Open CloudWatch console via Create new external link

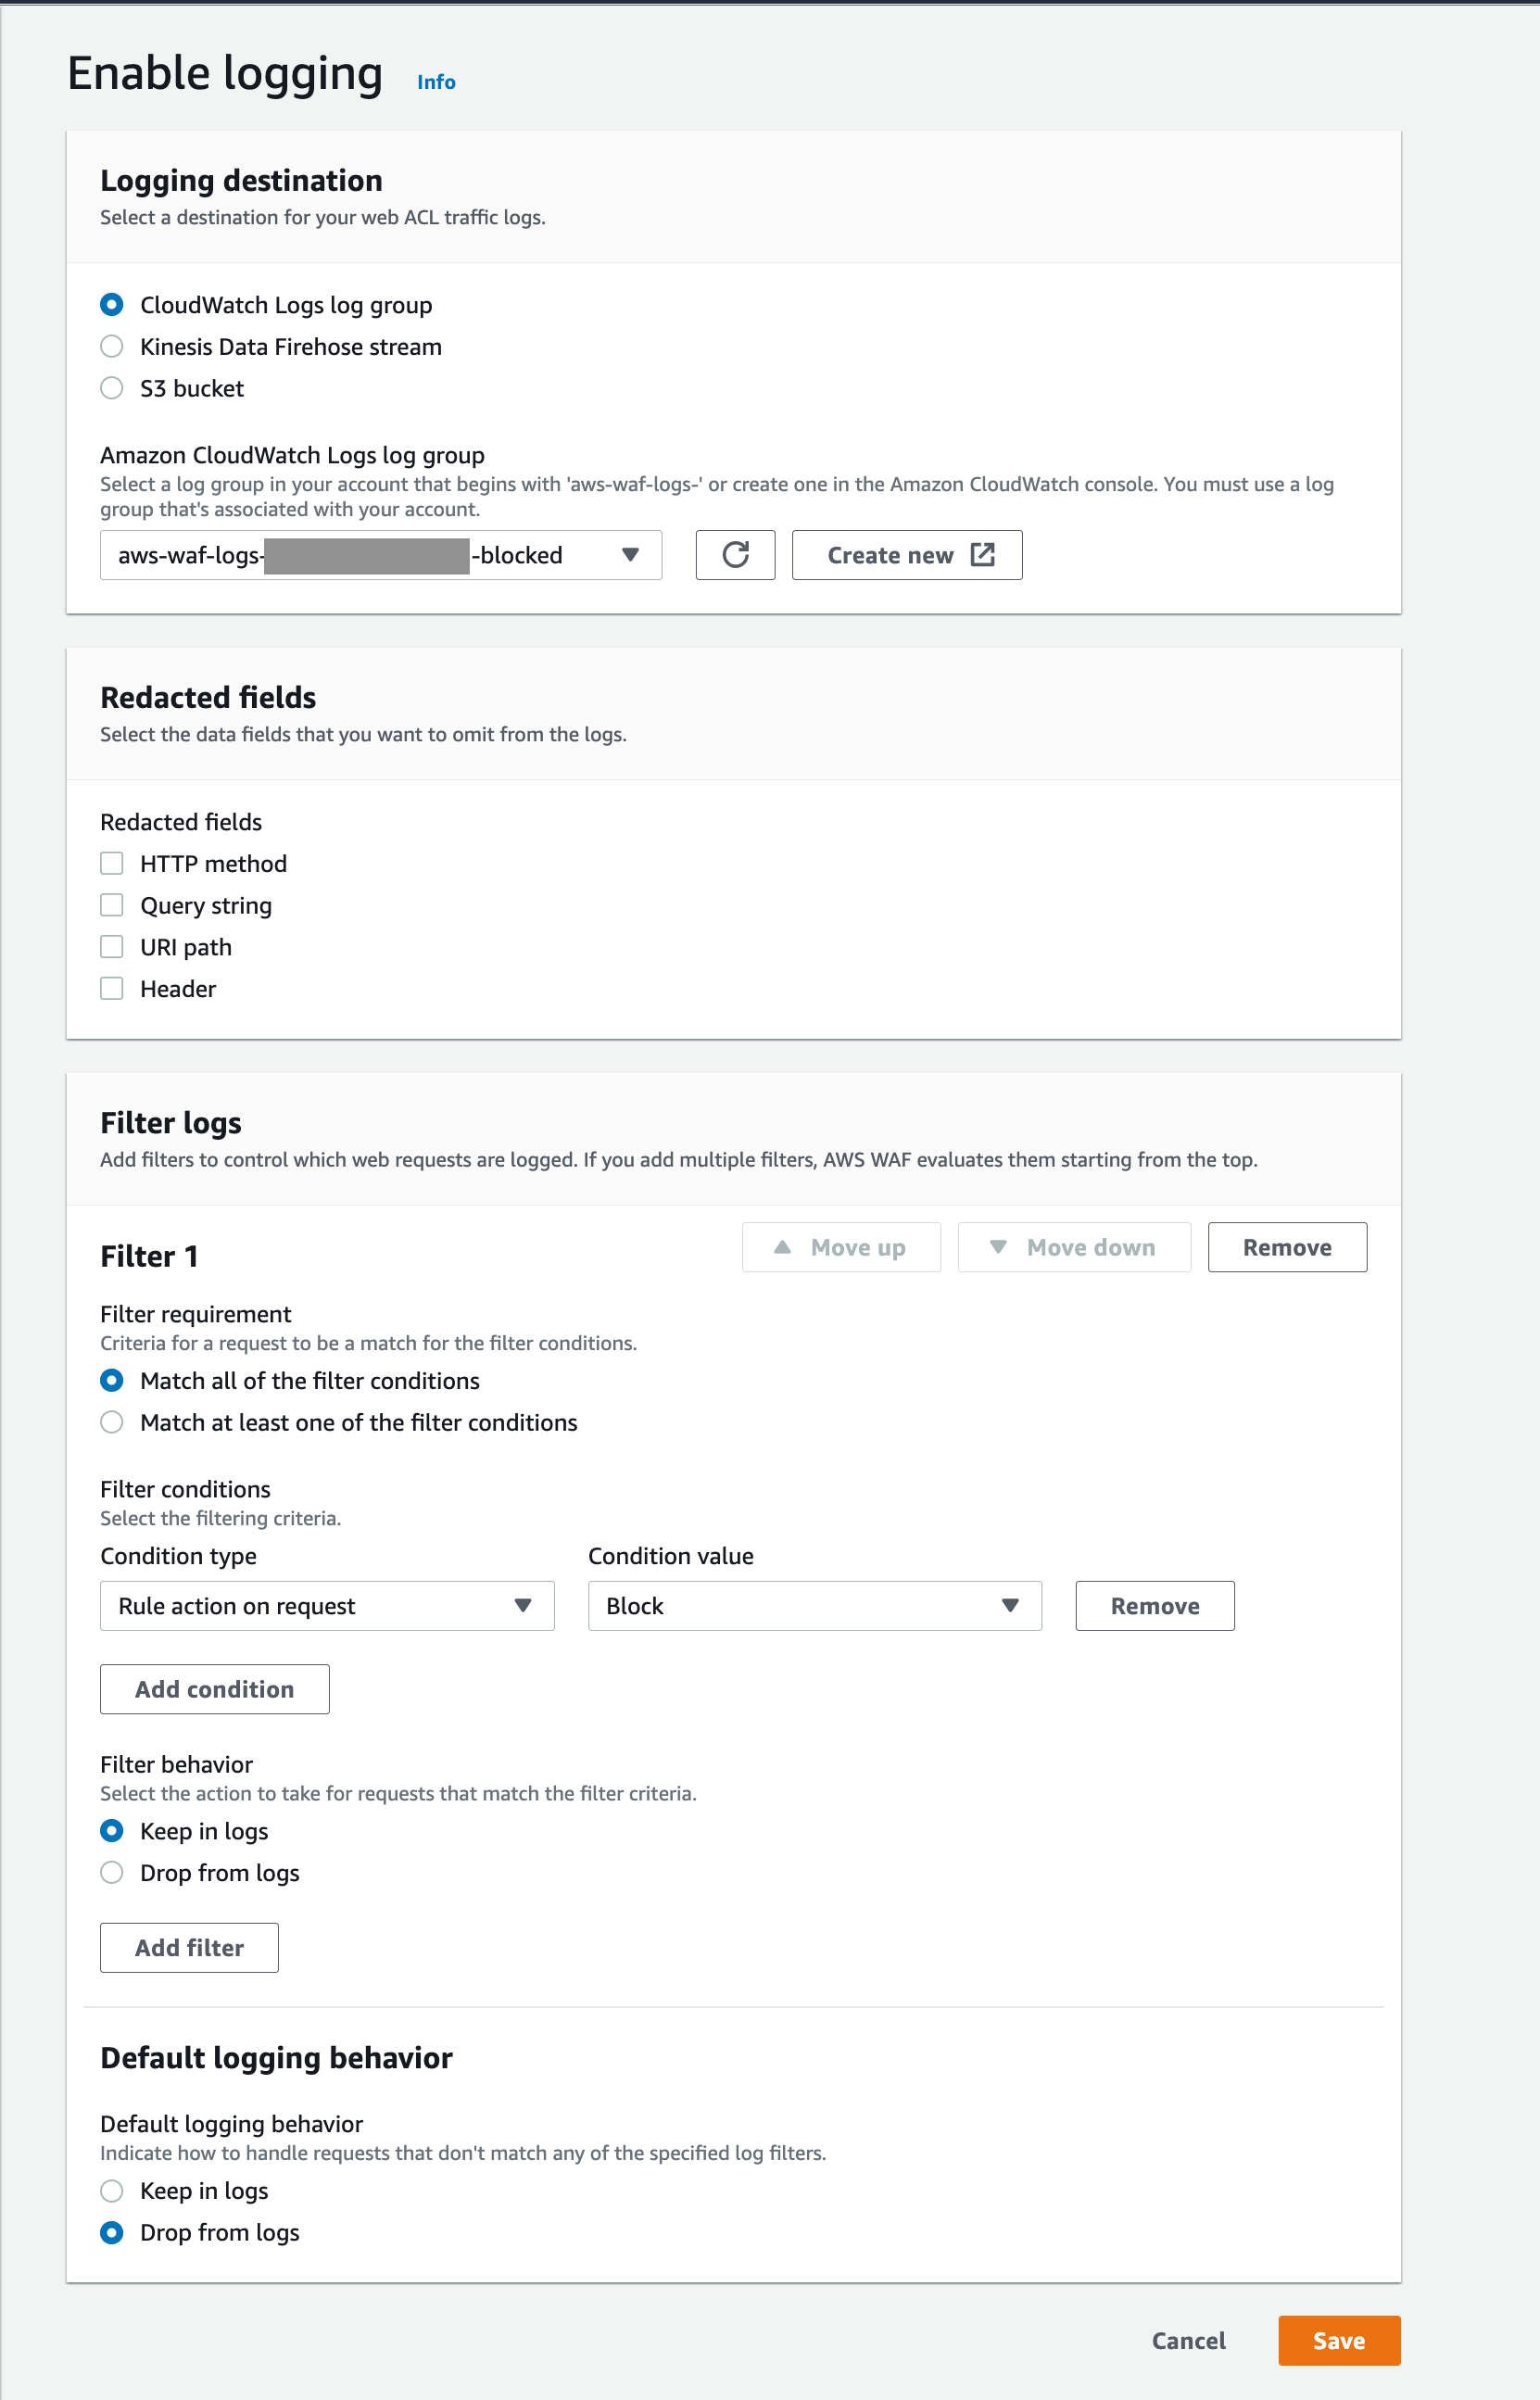click(x=906, y=555)
